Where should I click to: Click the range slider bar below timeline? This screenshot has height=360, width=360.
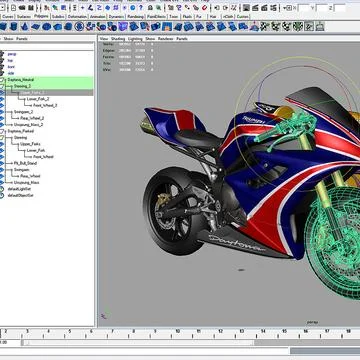[138, 342]
